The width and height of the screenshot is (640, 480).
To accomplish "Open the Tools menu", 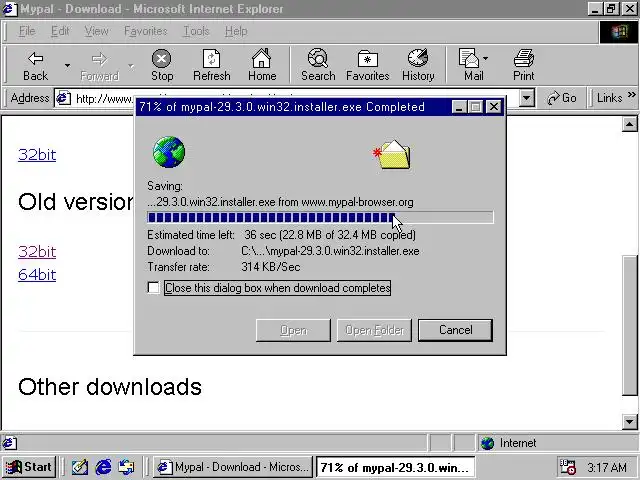I will coord(196,31).
